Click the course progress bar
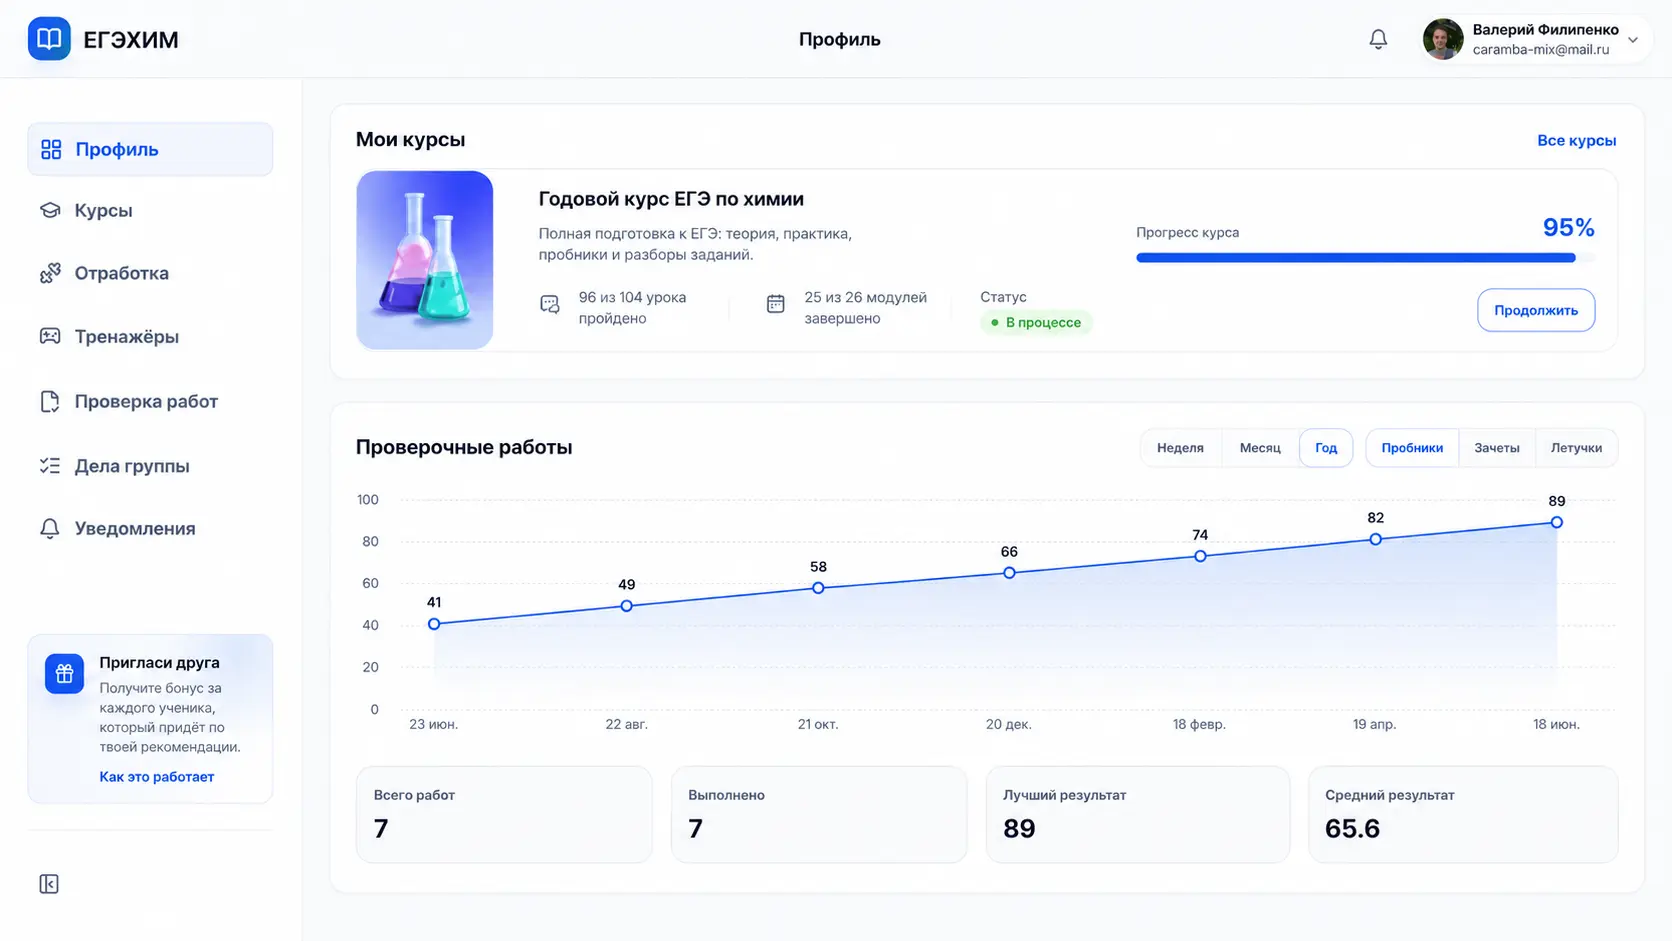Screen dimensions: 1672x941 (x=1365, y=258)
